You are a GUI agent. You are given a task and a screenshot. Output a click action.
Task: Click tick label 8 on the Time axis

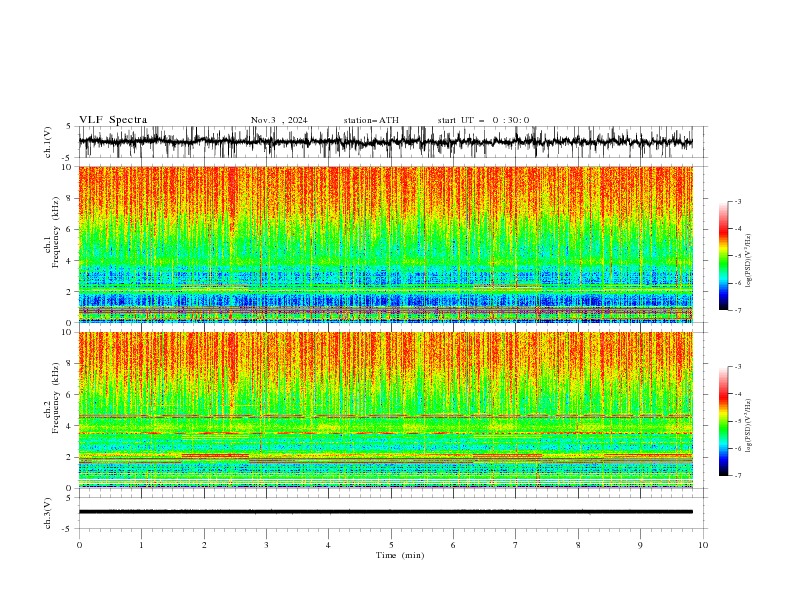tap(578, 545)
